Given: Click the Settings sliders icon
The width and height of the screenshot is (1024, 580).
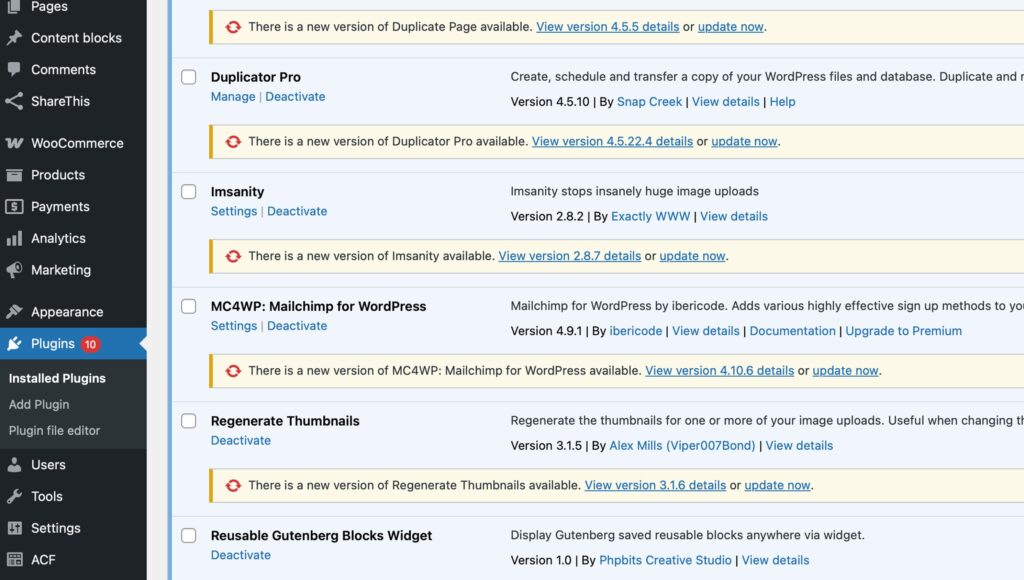Looking at the screenshot, I should 14,528.
